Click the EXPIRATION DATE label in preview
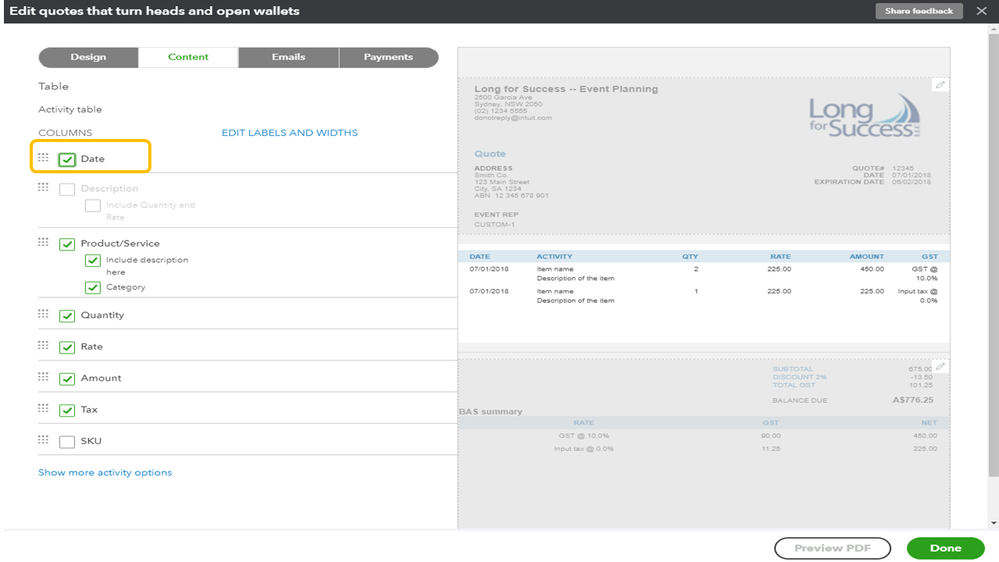The image size is (999, 562). [x=849, y=182]
